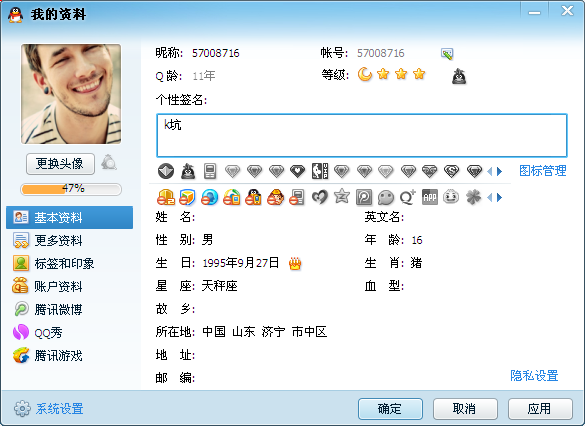This screenshot has height=426, width=585.
Task: Open the 隐私设置 link
Action: [x=534, y=376]
